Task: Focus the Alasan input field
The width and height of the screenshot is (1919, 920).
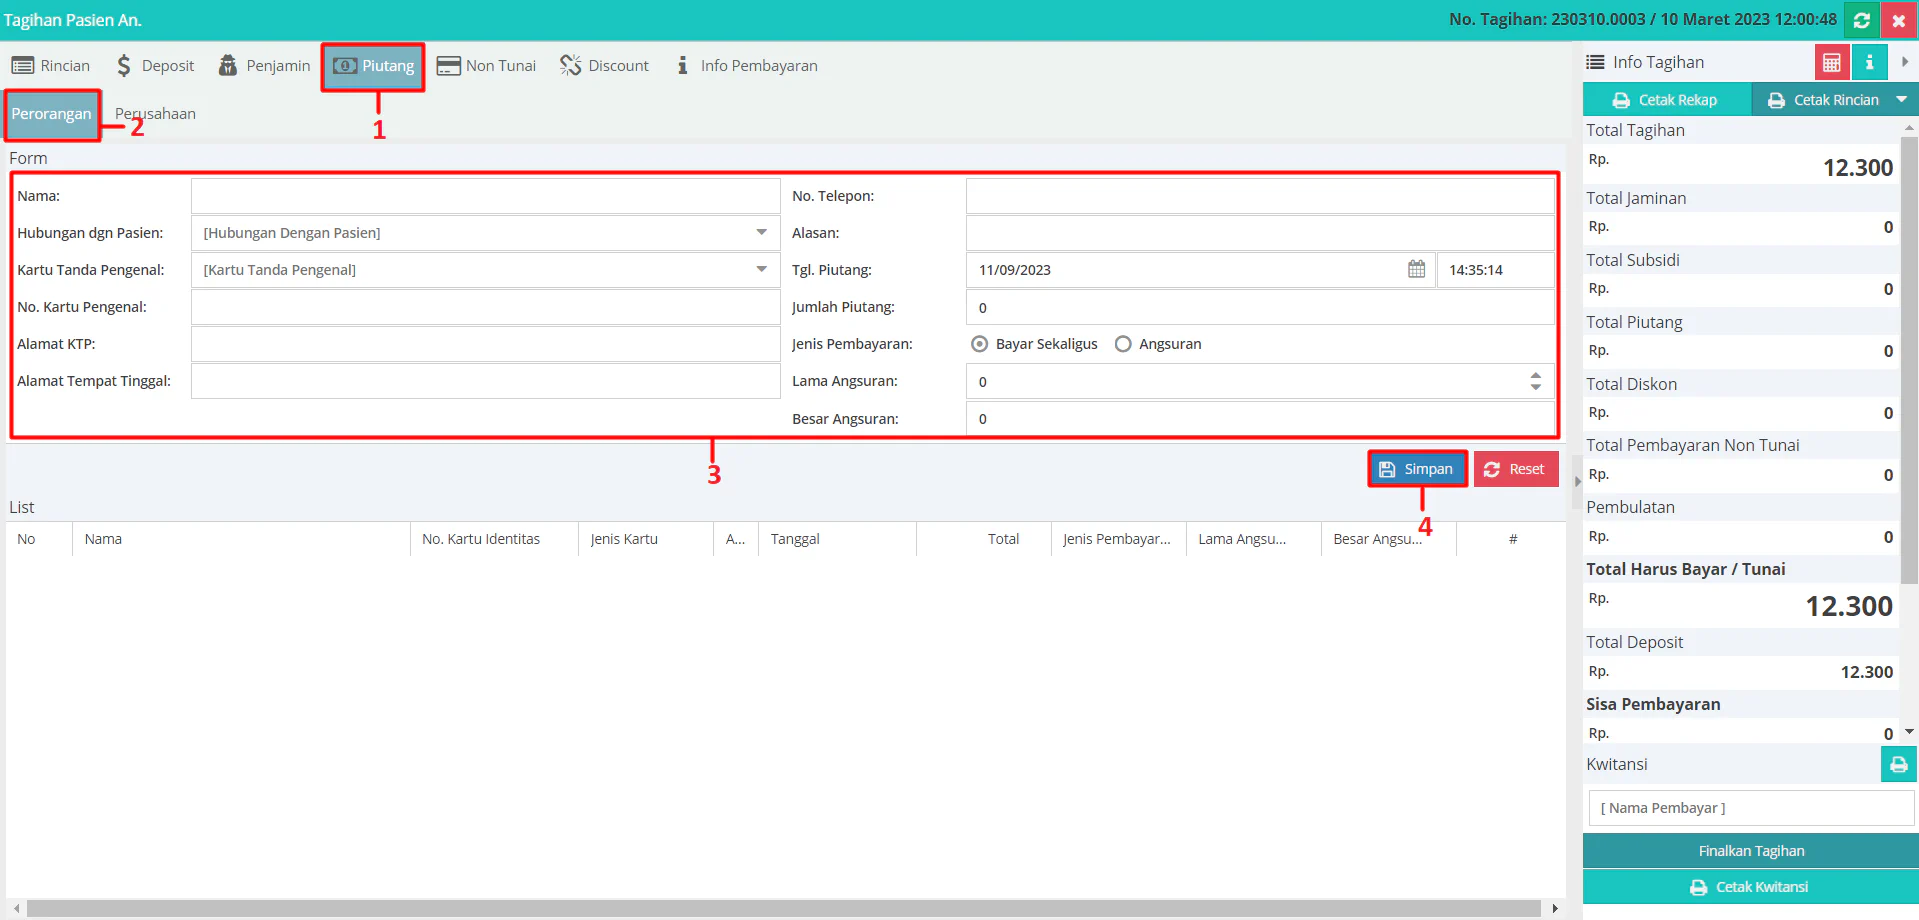Action: tap(1260, 233)
